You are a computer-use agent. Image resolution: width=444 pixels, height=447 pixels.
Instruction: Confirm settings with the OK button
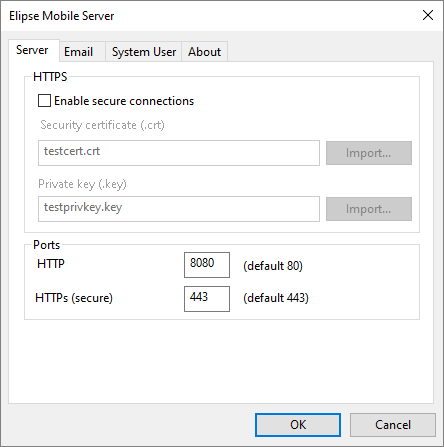[x=298, y=425]
